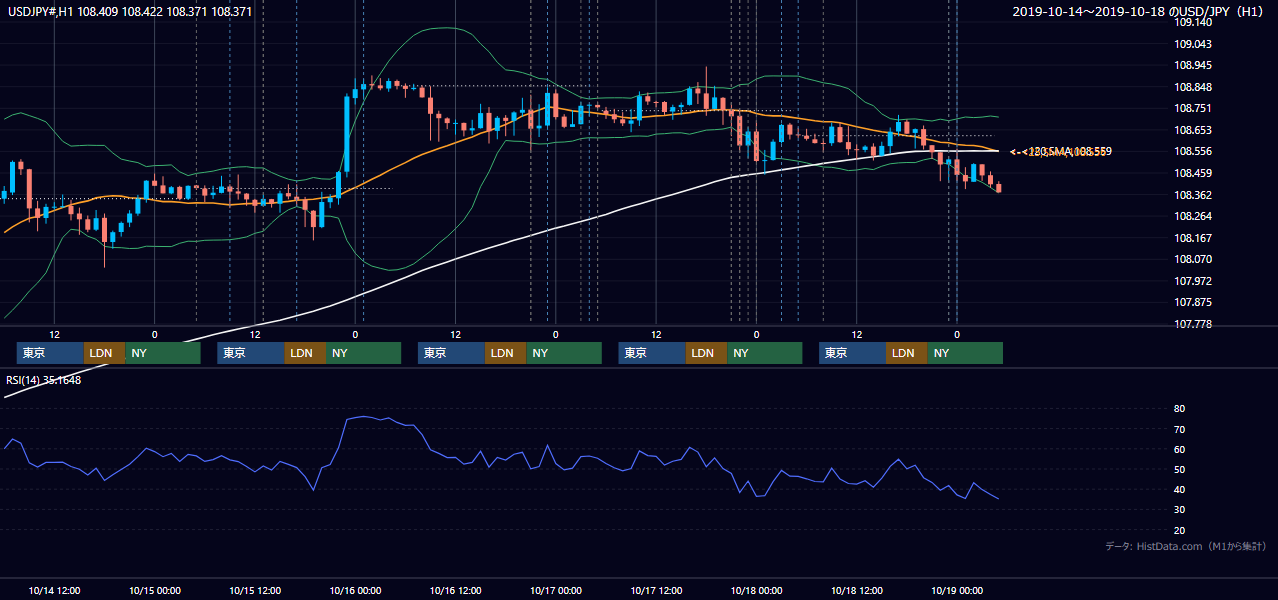
Task: Click the 108.945 price axis label
Action: coord(1192,65)
